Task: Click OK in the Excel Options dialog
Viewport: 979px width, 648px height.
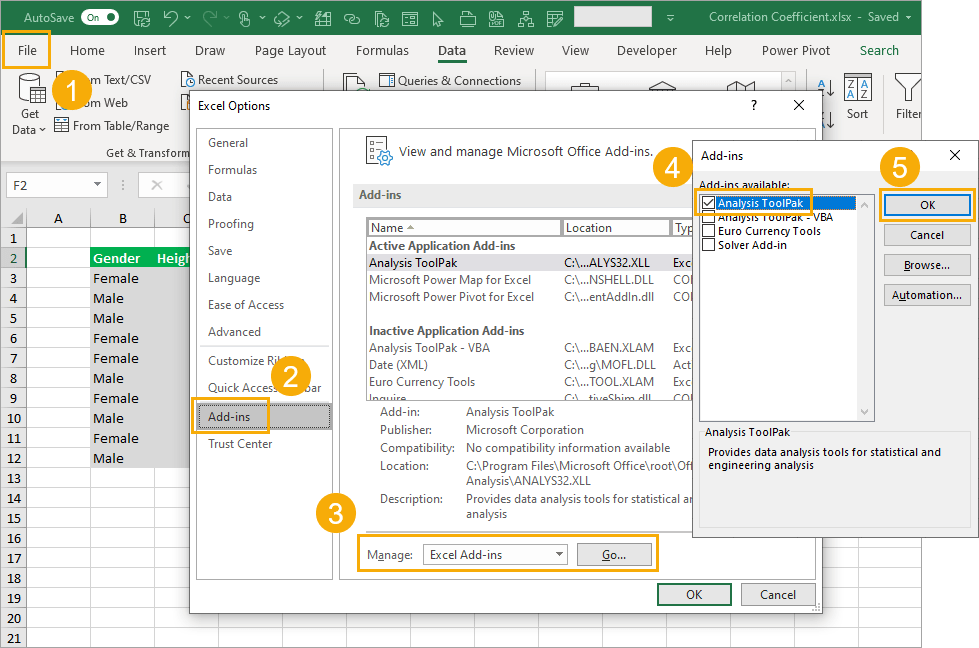Action: click(694, 594)
